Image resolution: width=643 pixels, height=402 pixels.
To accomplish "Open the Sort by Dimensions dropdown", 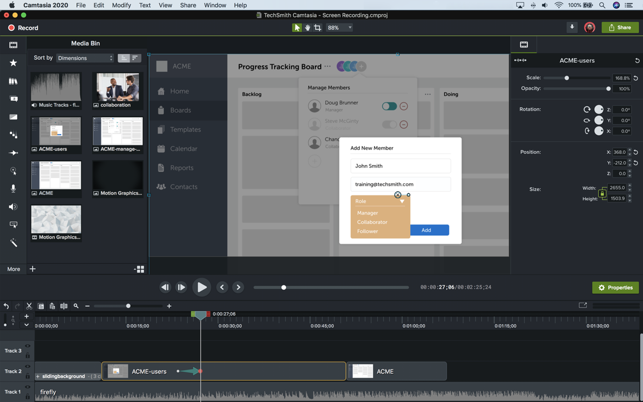I will (x=85, y=58).
